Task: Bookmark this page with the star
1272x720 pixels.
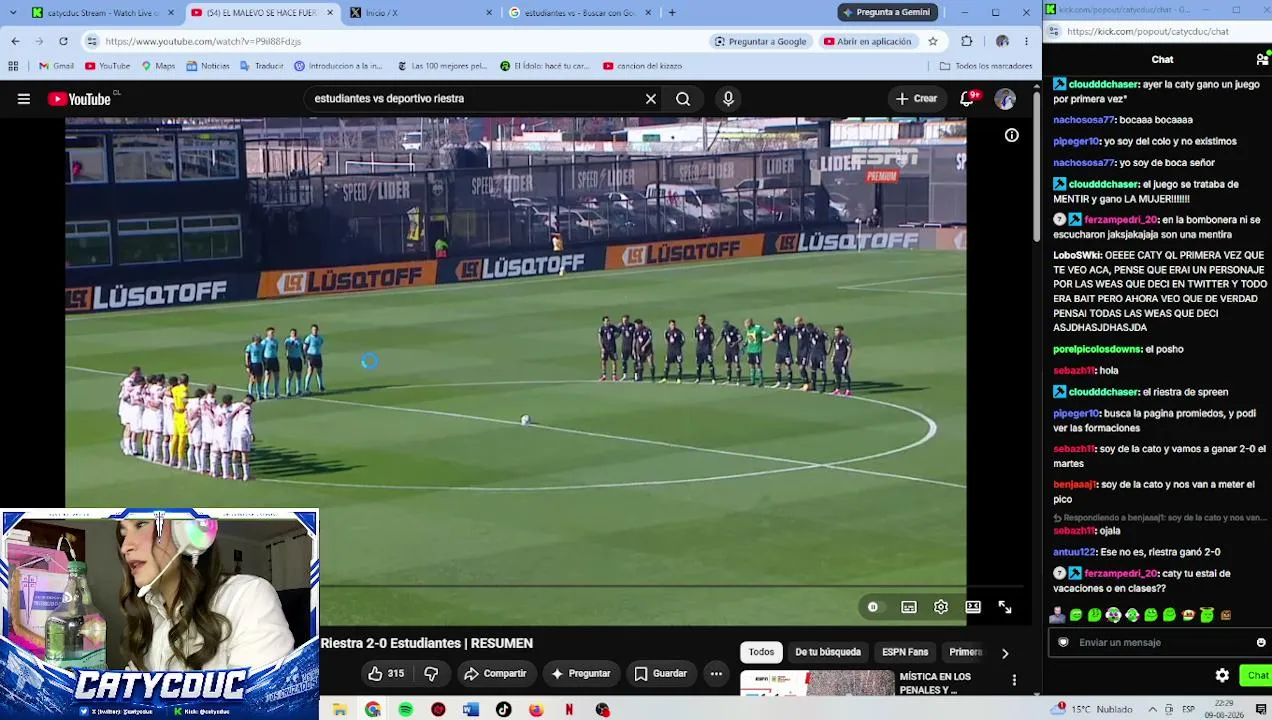Action: click(x=933, y=41)
